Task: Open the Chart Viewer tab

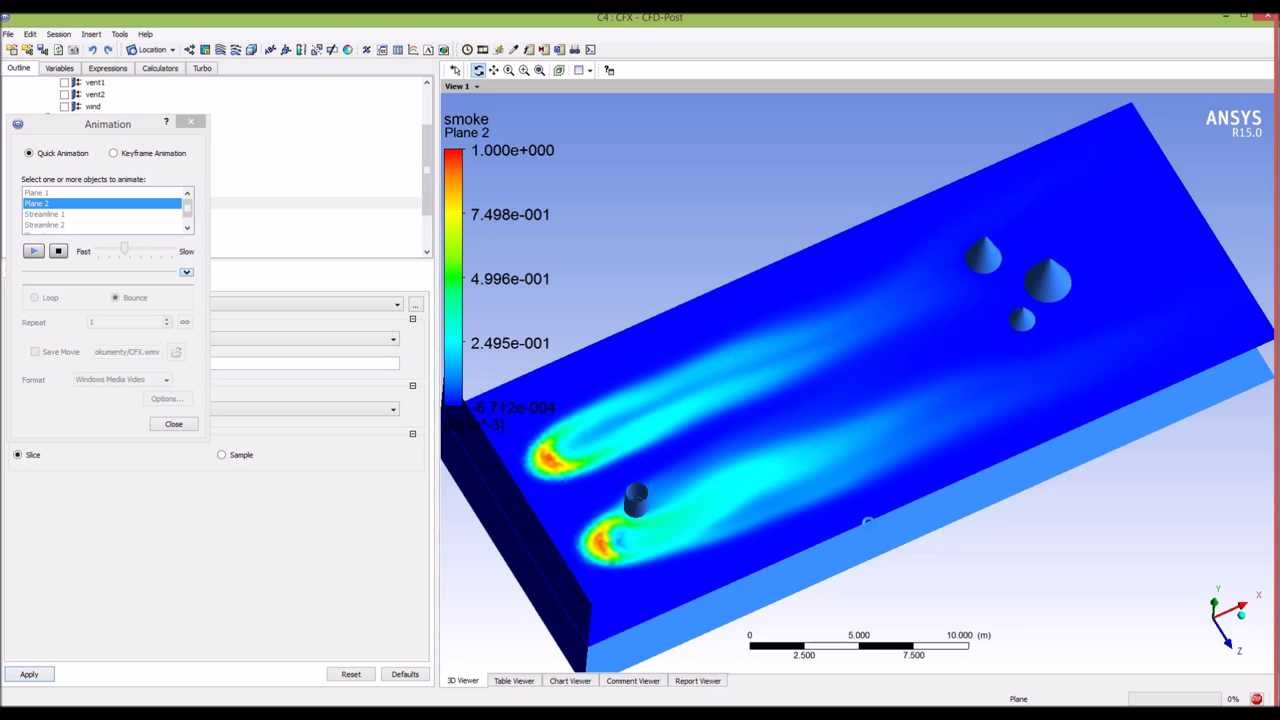Action: pos(570,681)
